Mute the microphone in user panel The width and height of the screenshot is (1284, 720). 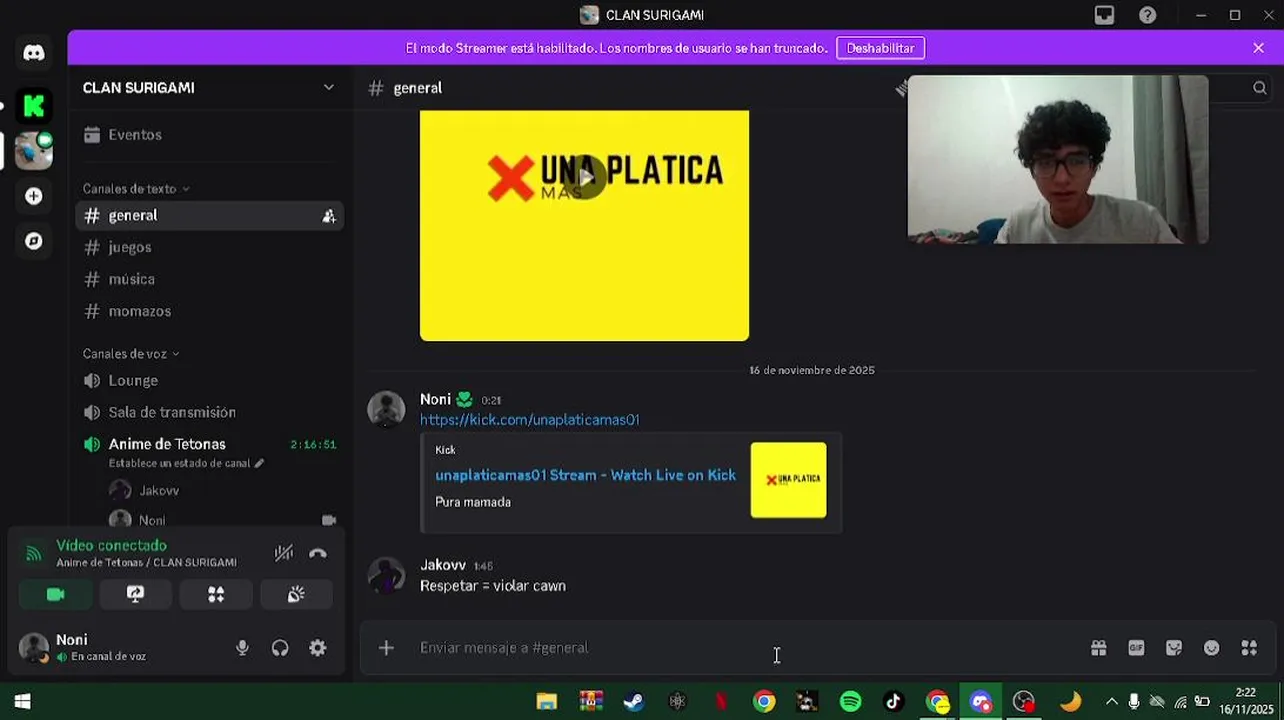pos(242,648)
